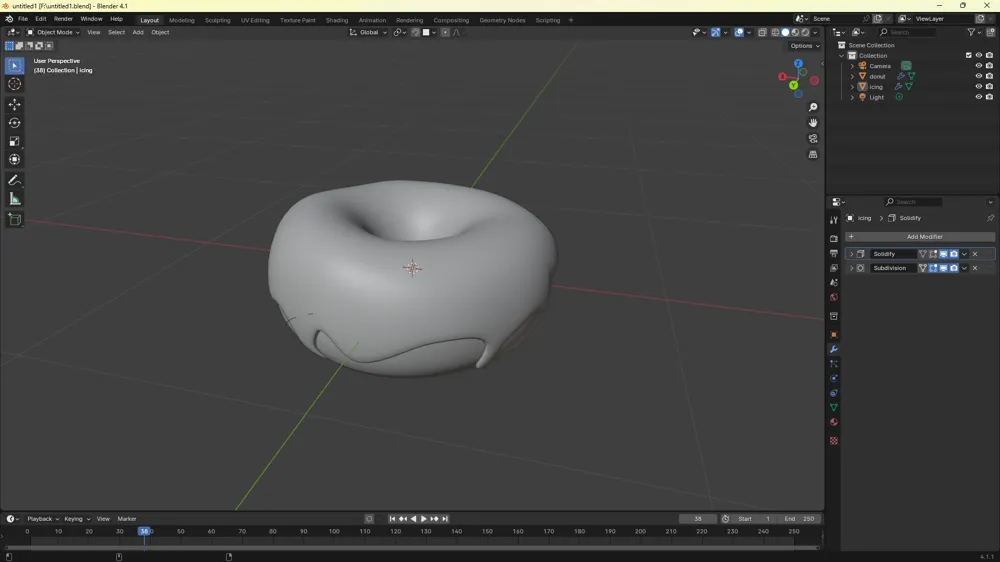Open the viewport Options dropdown
Viewport: 1000px width, 562px height.
(805, 46)
